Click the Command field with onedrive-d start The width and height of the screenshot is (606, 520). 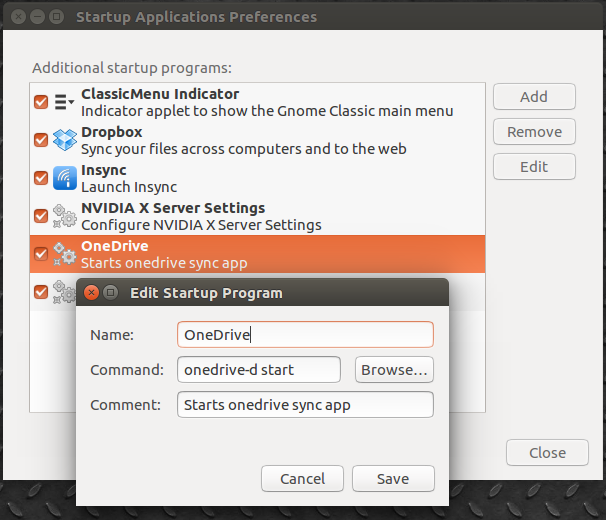pos(259,370)
